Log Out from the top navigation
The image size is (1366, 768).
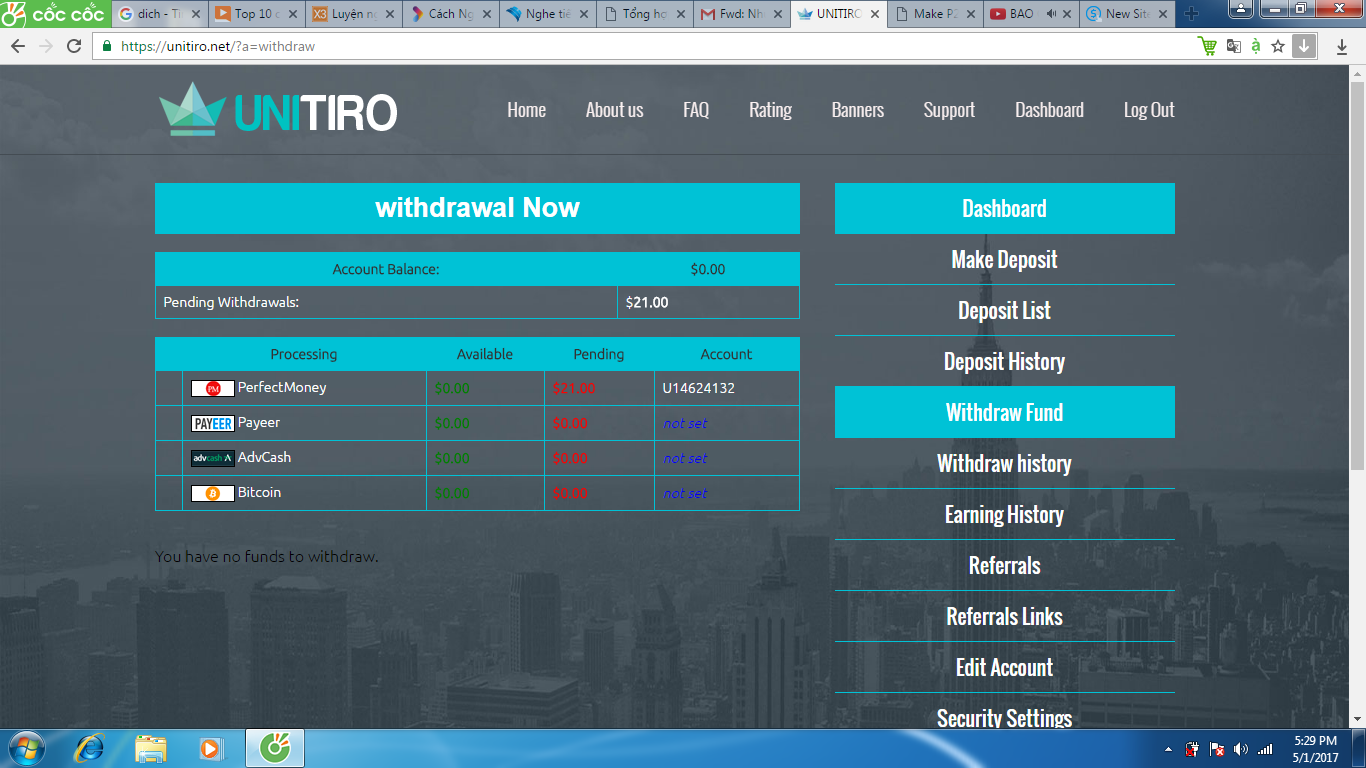1149,110
